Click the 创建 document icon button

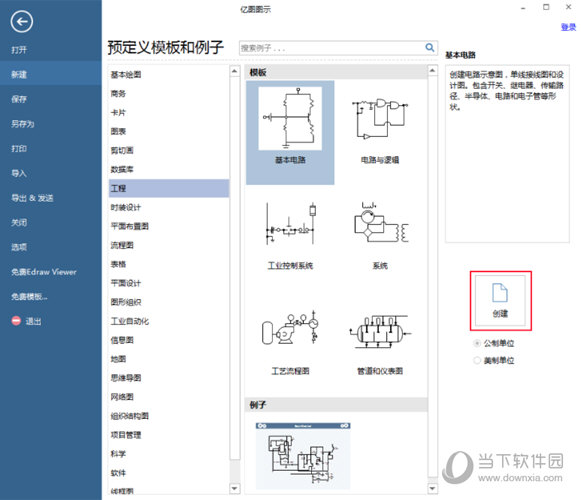[500, 301]
